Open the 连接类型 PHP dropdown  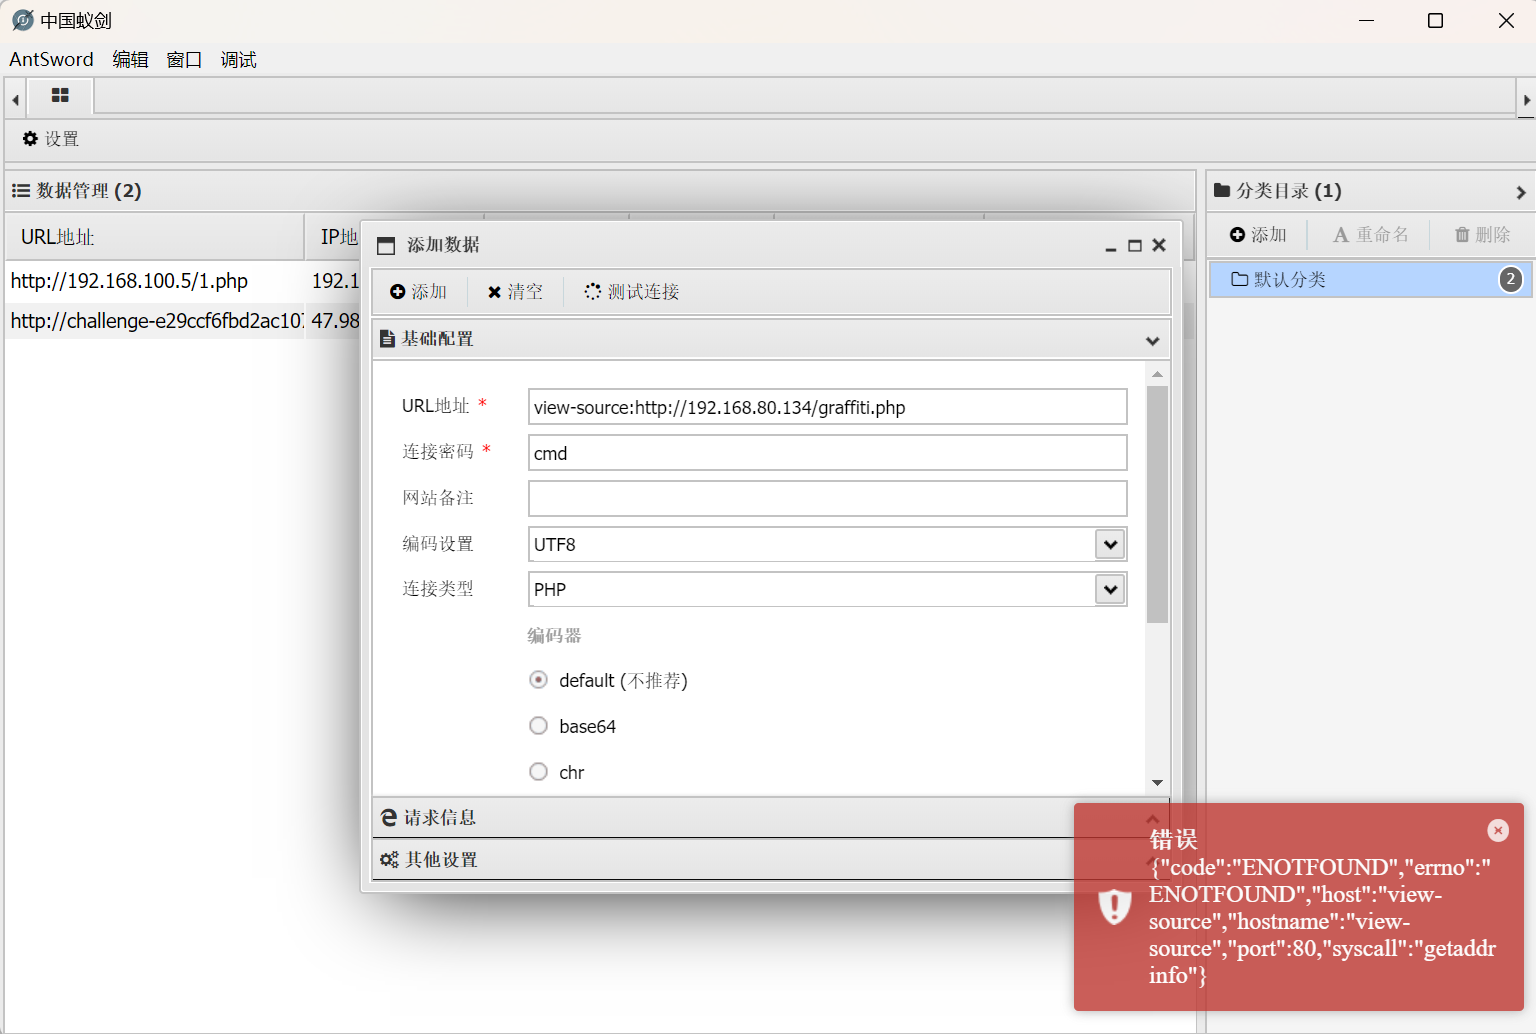1110,589
